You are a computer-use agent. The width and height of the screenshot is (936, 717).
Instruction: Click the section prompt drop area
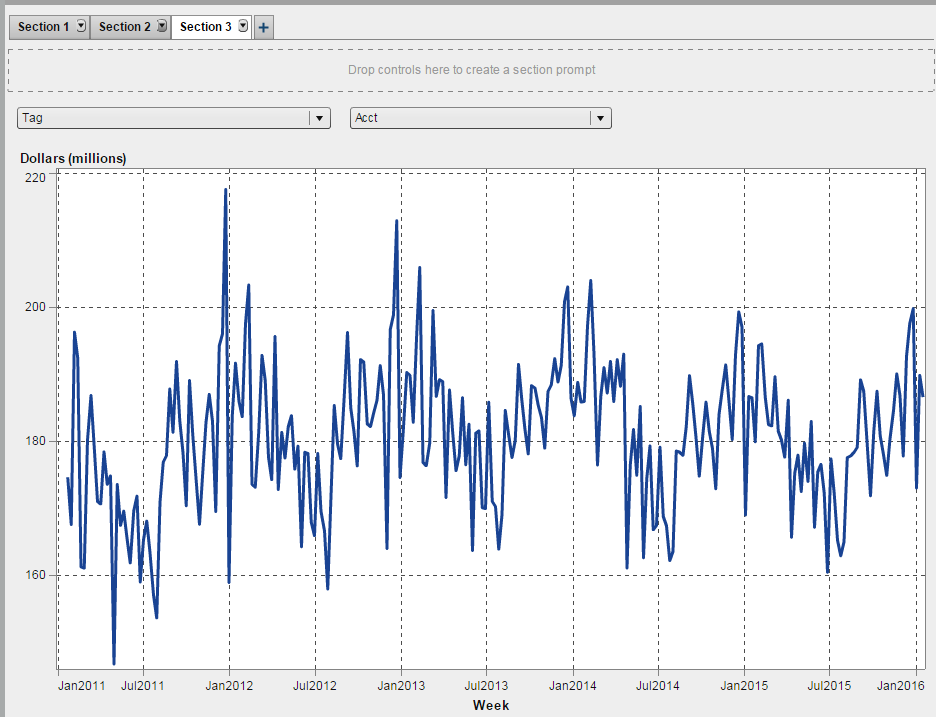[471, 70]
